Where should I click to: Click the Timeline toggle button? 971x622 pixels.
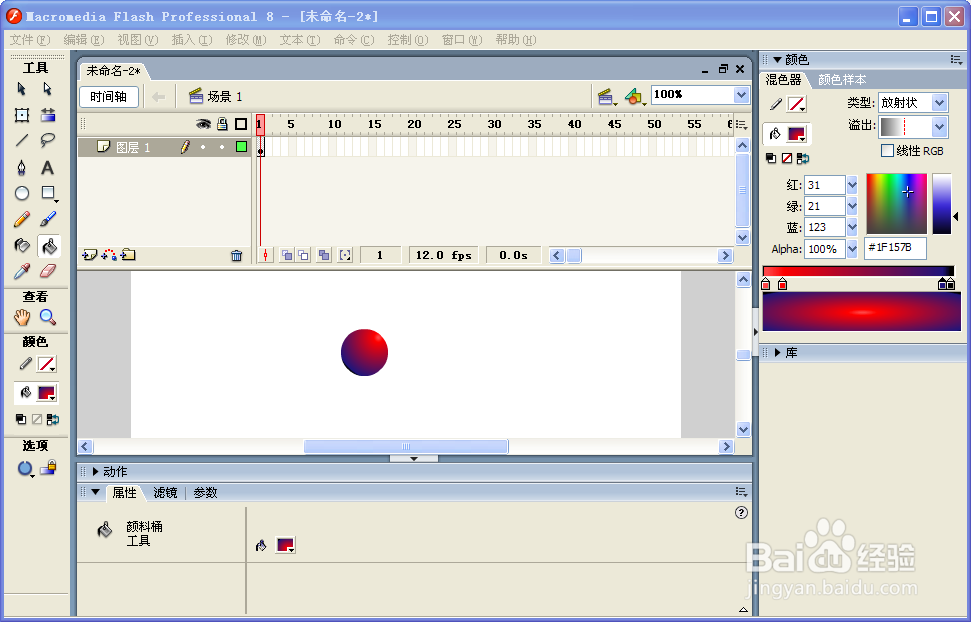tap(109, 97)
